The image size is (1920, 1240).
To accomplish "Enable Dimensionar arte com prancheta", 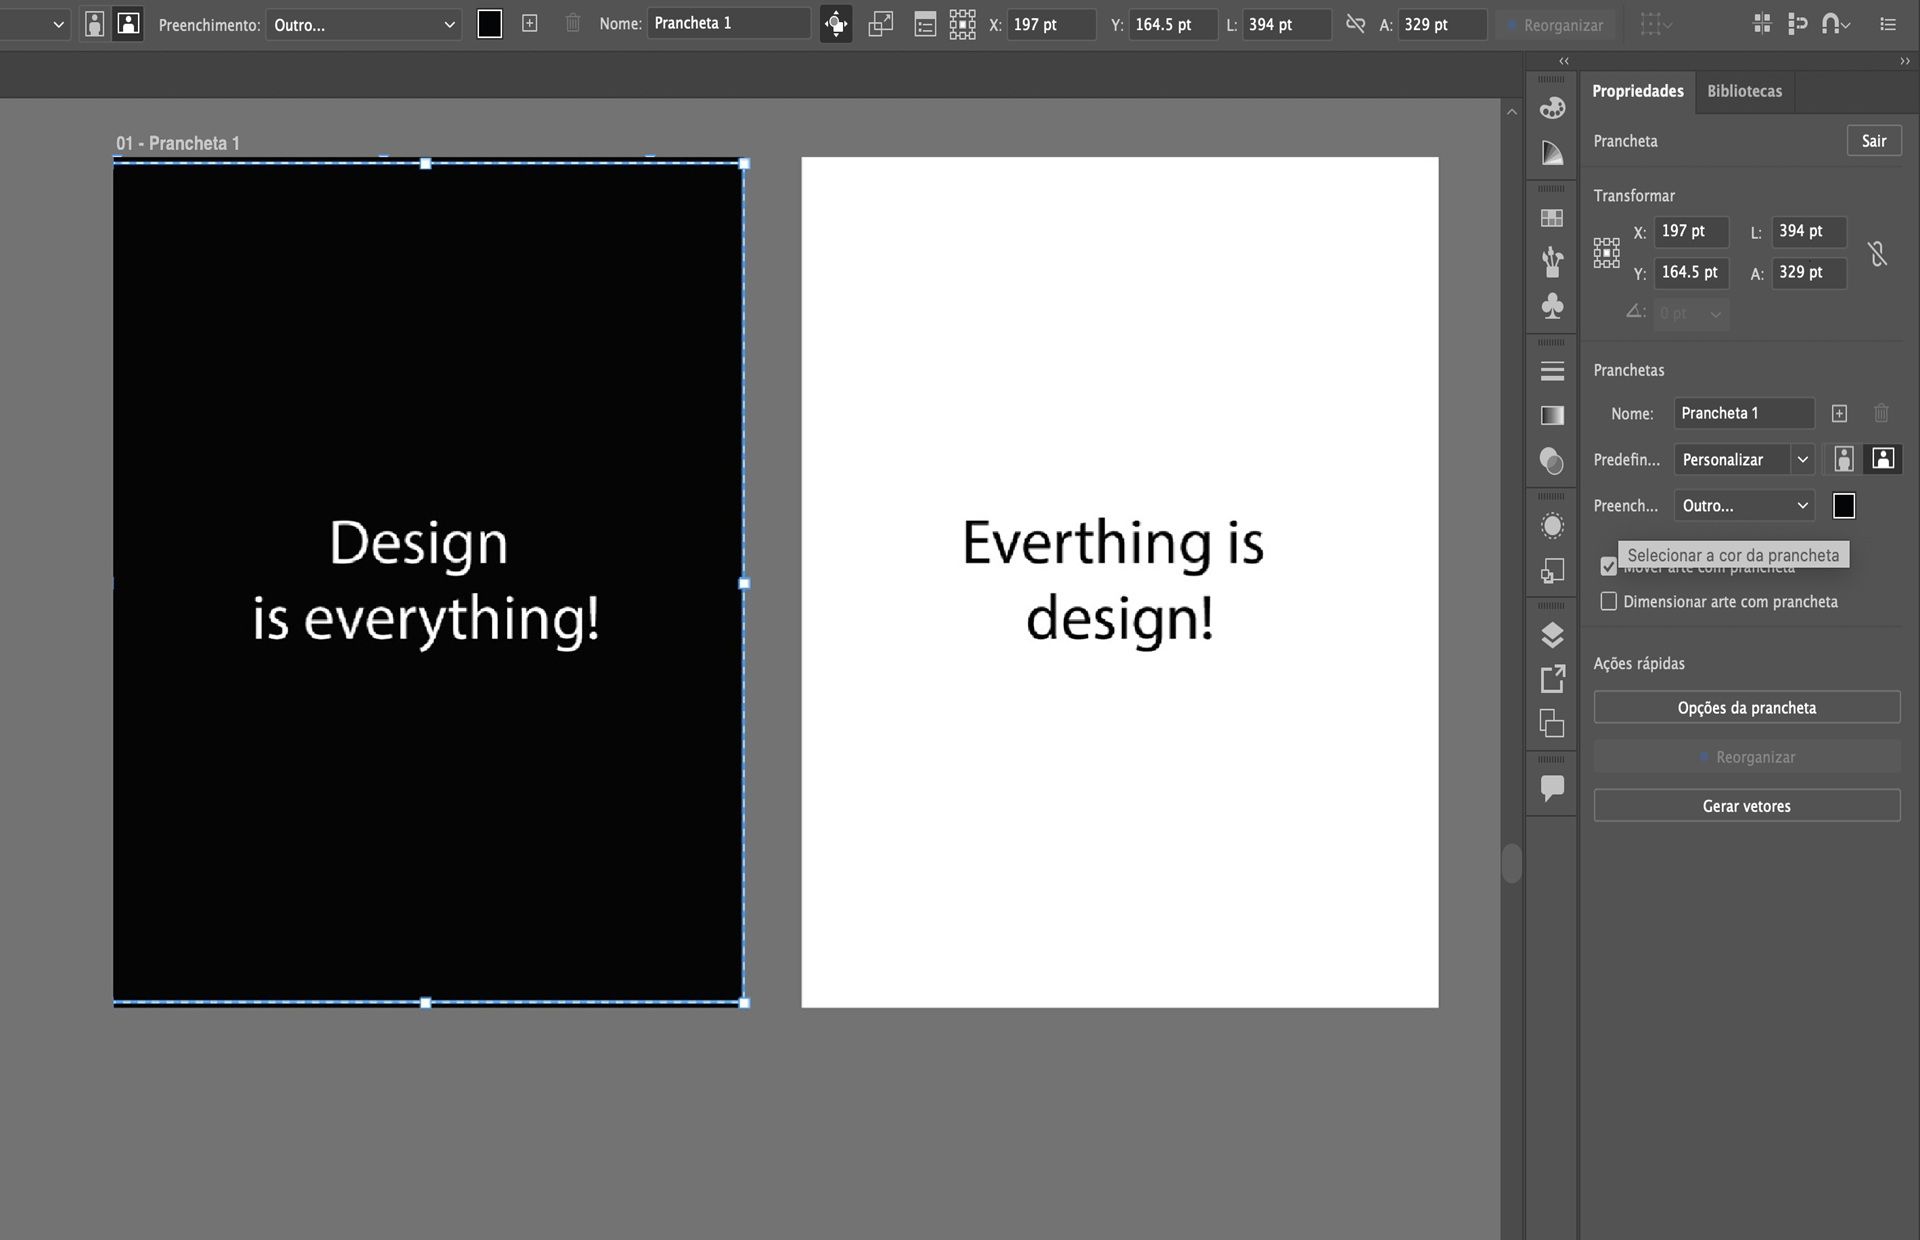I will pyautogui.click(x=1608, y=601).
